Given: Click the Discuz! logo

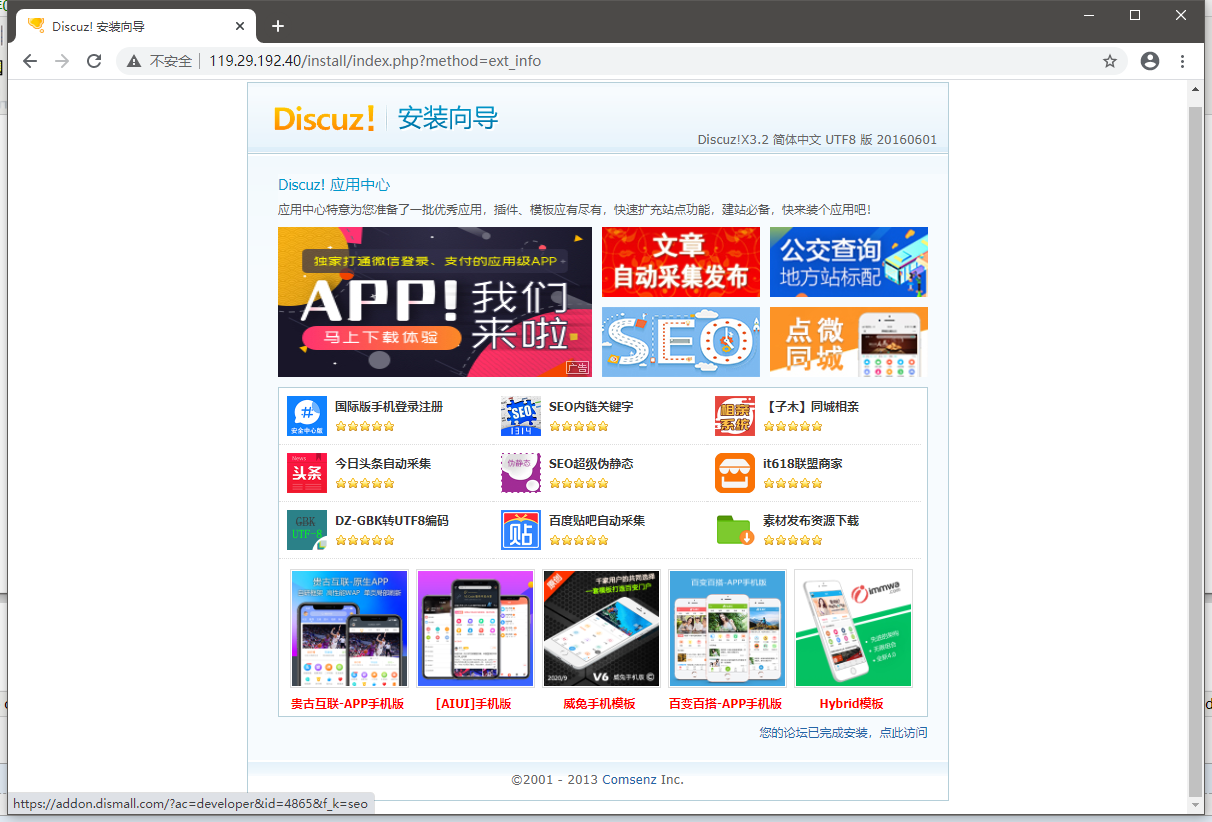Looking at the screenshot, I should pos(325,118).
